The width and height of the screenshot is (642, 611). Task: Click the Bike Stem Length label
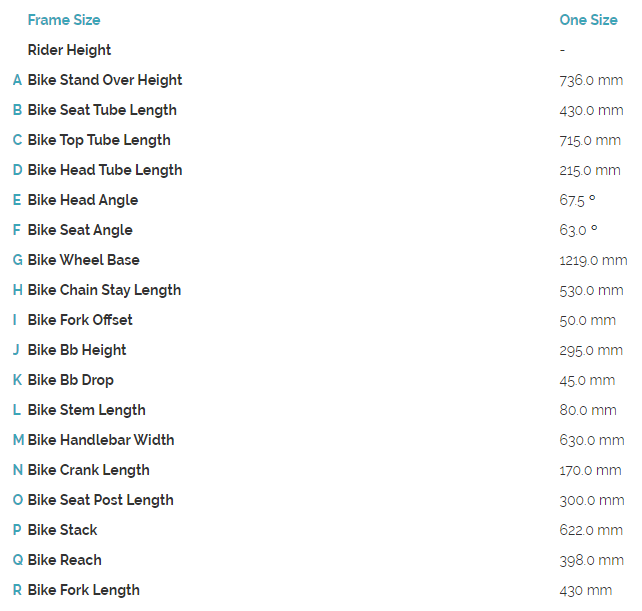click(87, 410)
